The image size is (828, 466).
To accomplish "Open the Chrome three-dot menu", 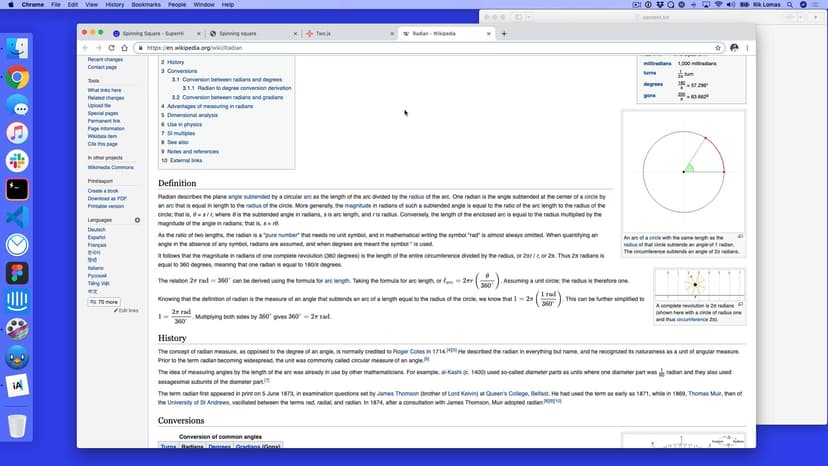I will point(747,47).
